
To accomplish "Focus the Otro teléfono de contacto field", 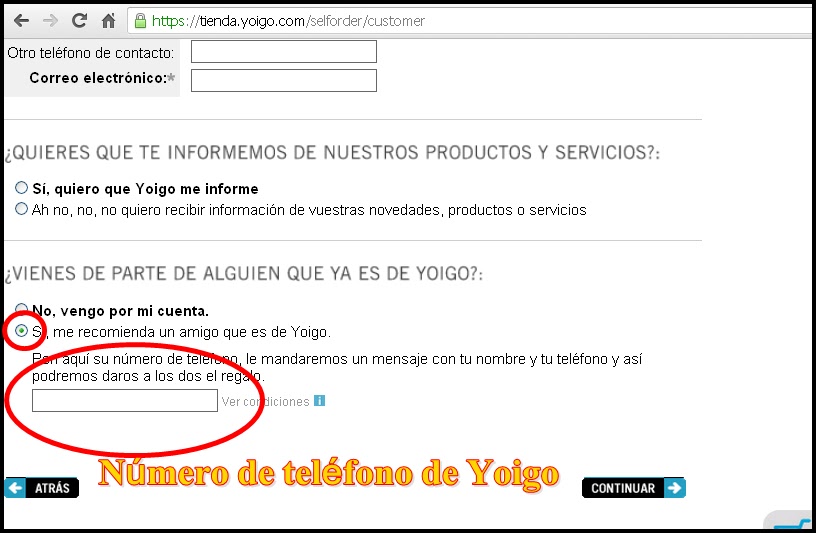I will coord(284,52).
